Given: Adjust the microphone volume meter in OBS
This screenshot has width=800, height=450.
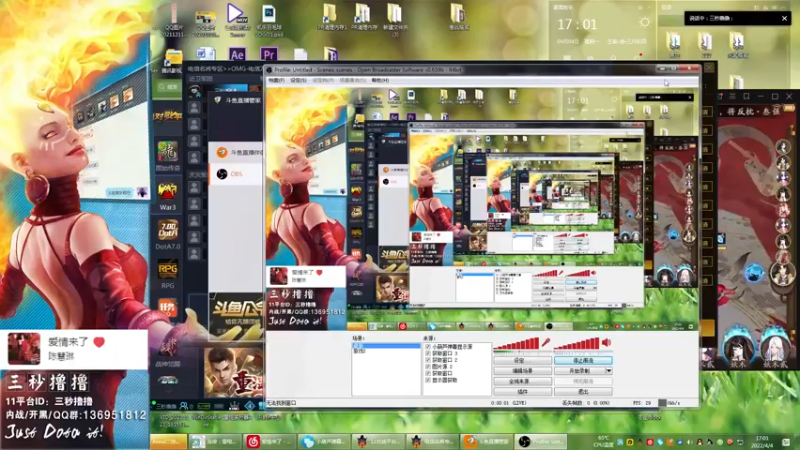Looking at the screenshot, I should click(x=516, y=344).
